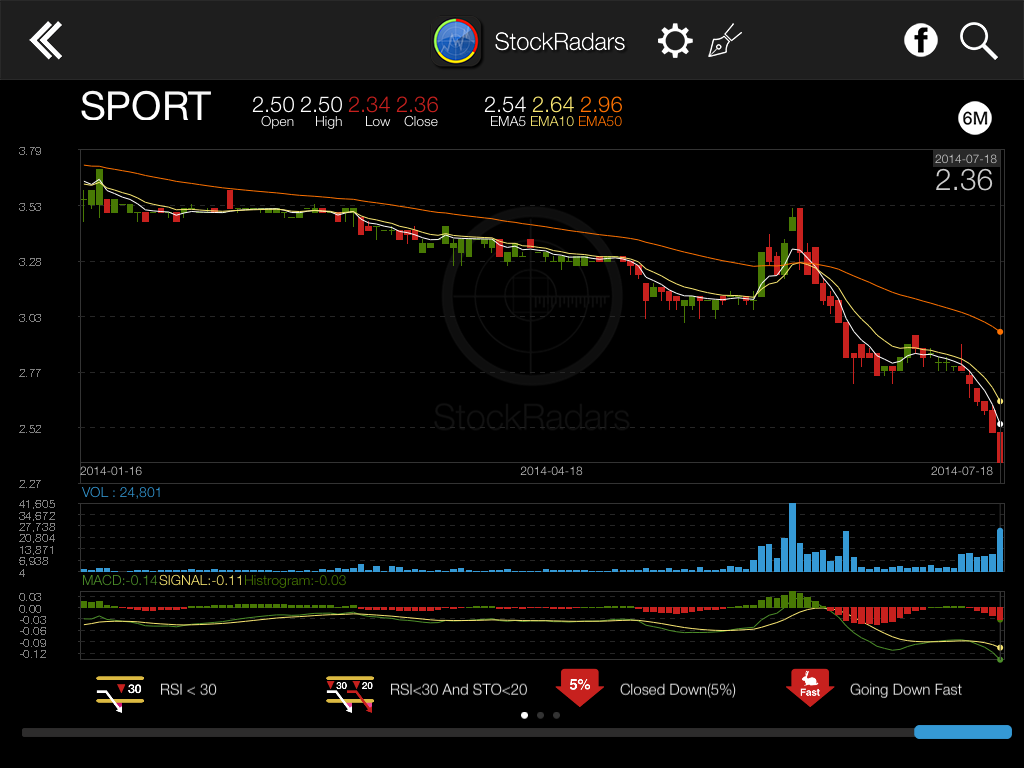The width and height of the screenshot is (1024, 768).
Task: Change the 6M time range button
Action: [x=975, y=118]
